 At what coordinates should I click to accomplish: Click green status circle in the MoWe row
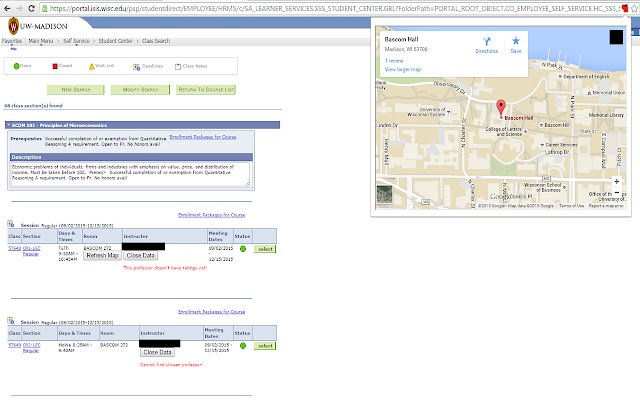[243, 346]
